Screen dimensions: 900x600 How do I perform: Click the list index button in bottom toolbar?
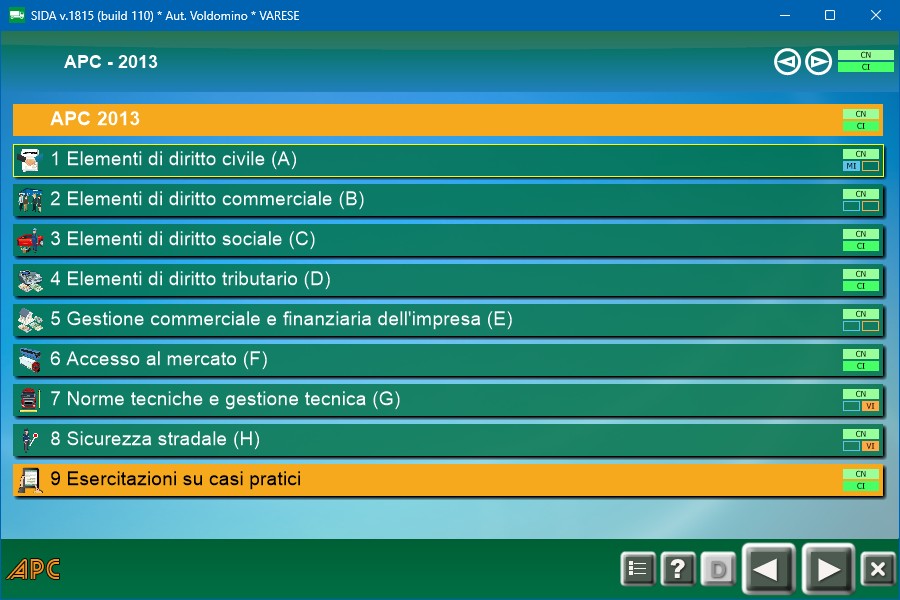coord(637,569)
